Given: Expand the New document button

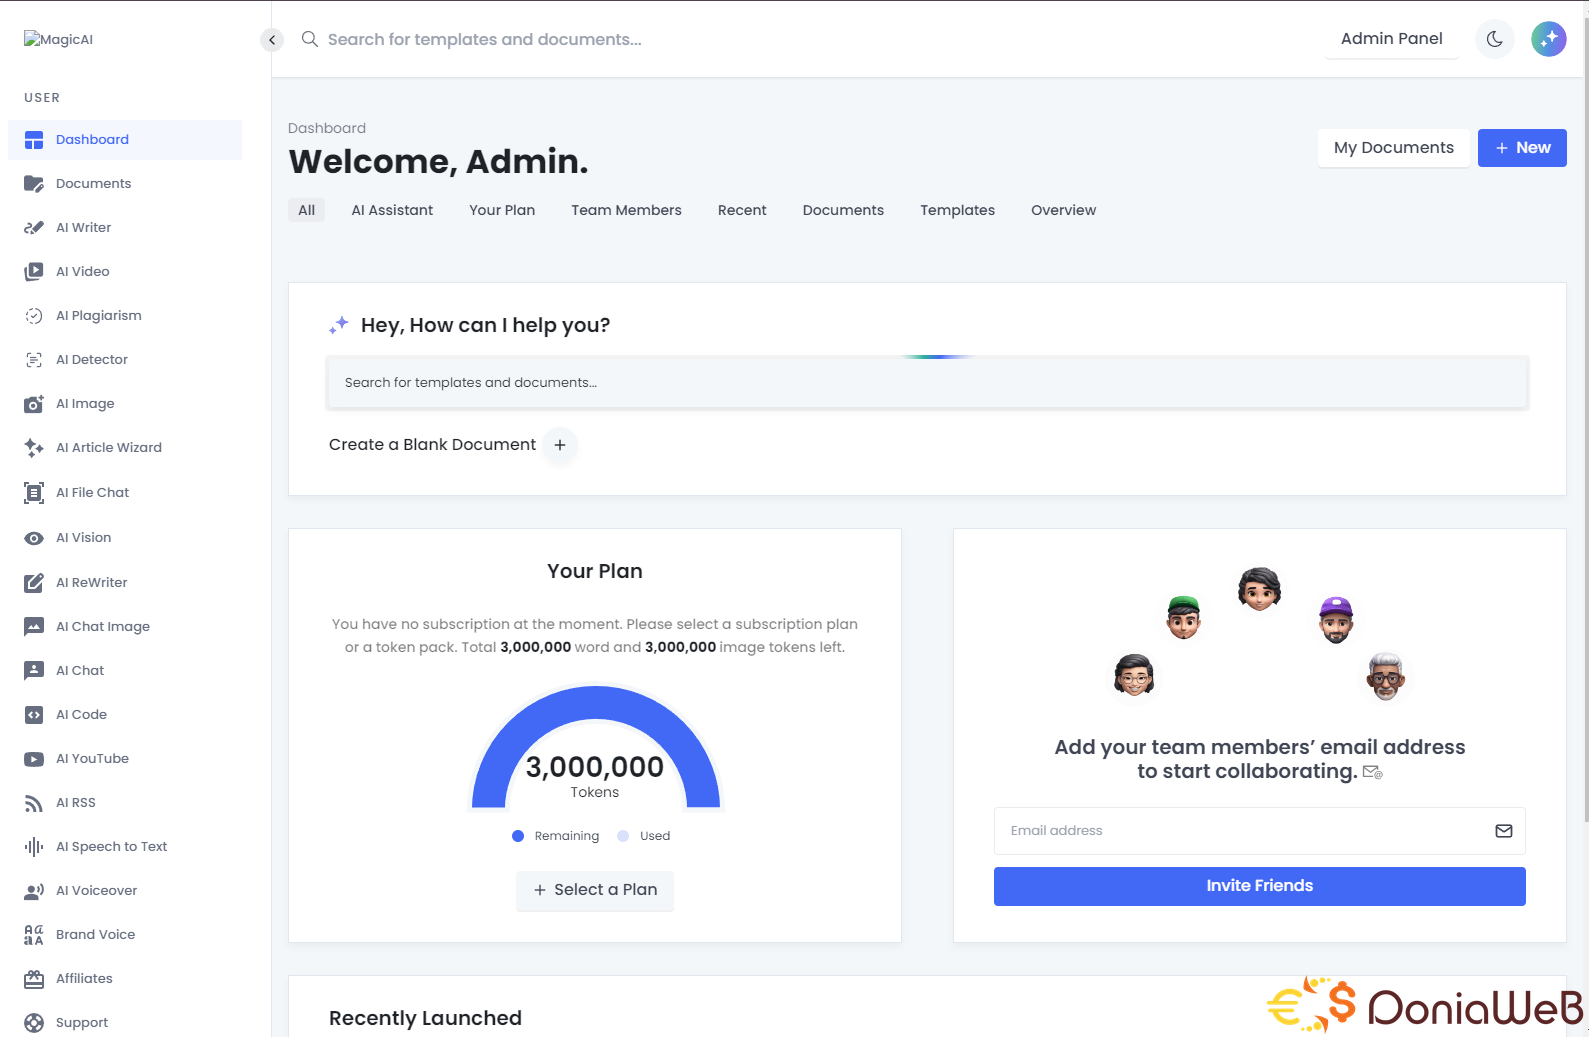Looking at the screenshot, I should pos(1521,148).
